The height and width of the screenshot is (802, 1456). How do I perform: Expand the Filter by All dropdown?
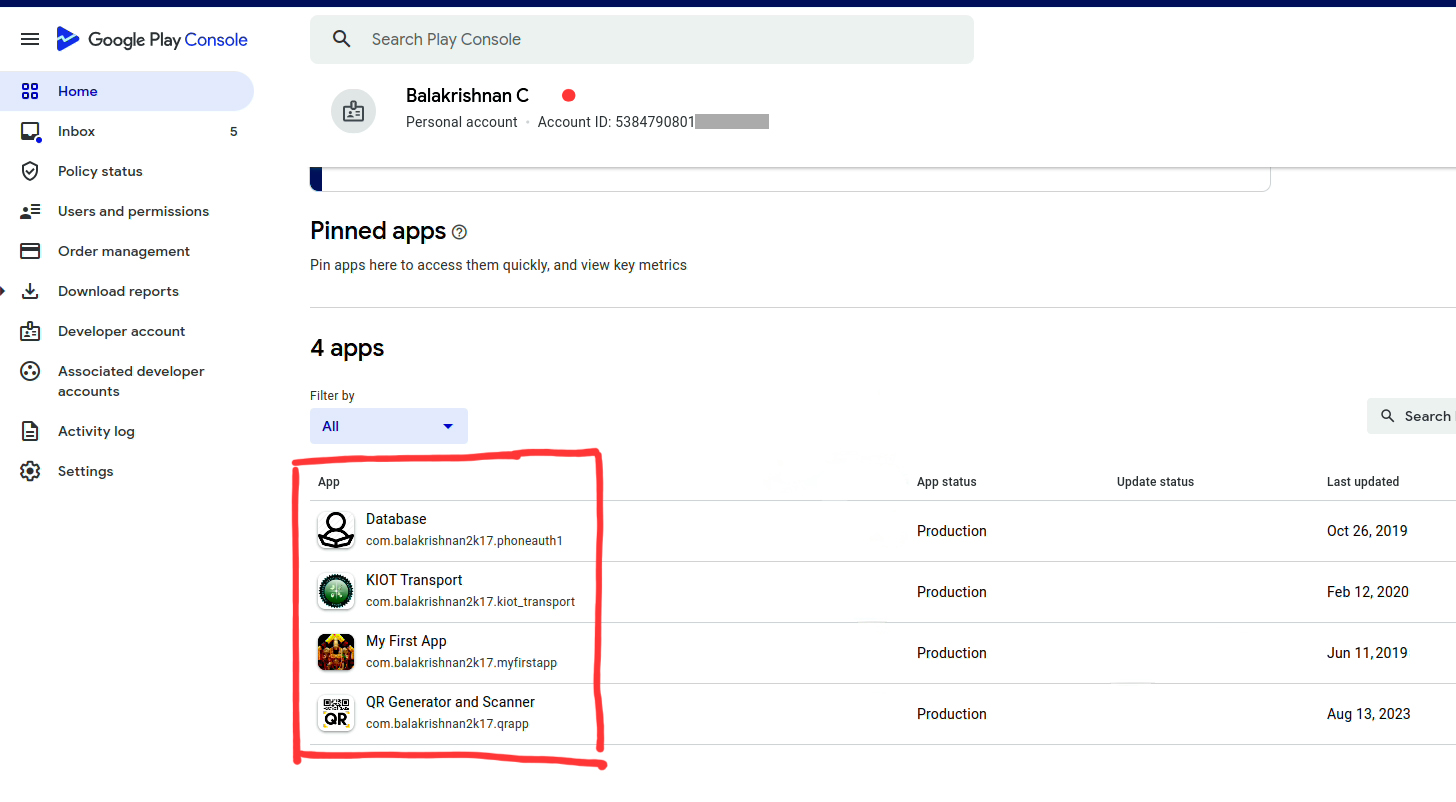(388, 426)
